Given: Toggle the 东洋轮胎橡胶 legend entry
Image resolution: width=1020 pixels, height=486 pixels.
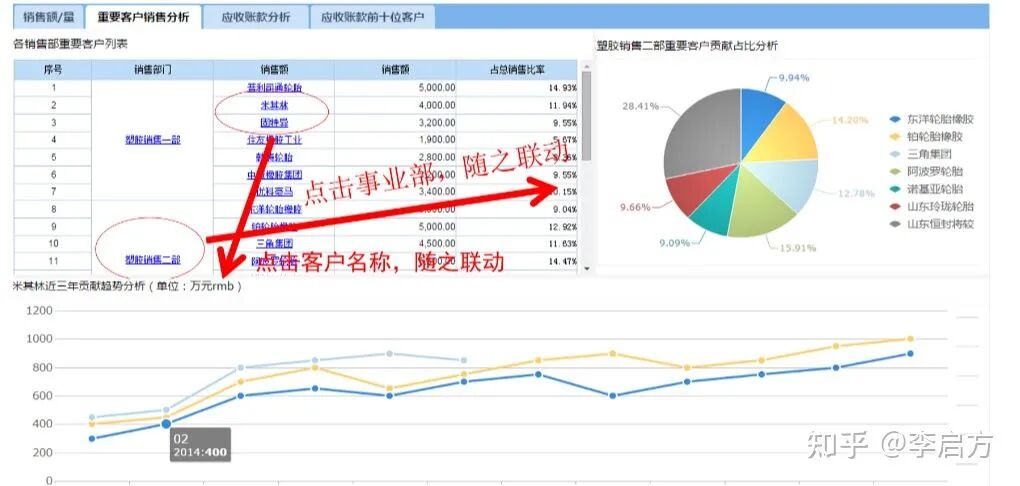Looking at the screenshot, I should (932, 119).
